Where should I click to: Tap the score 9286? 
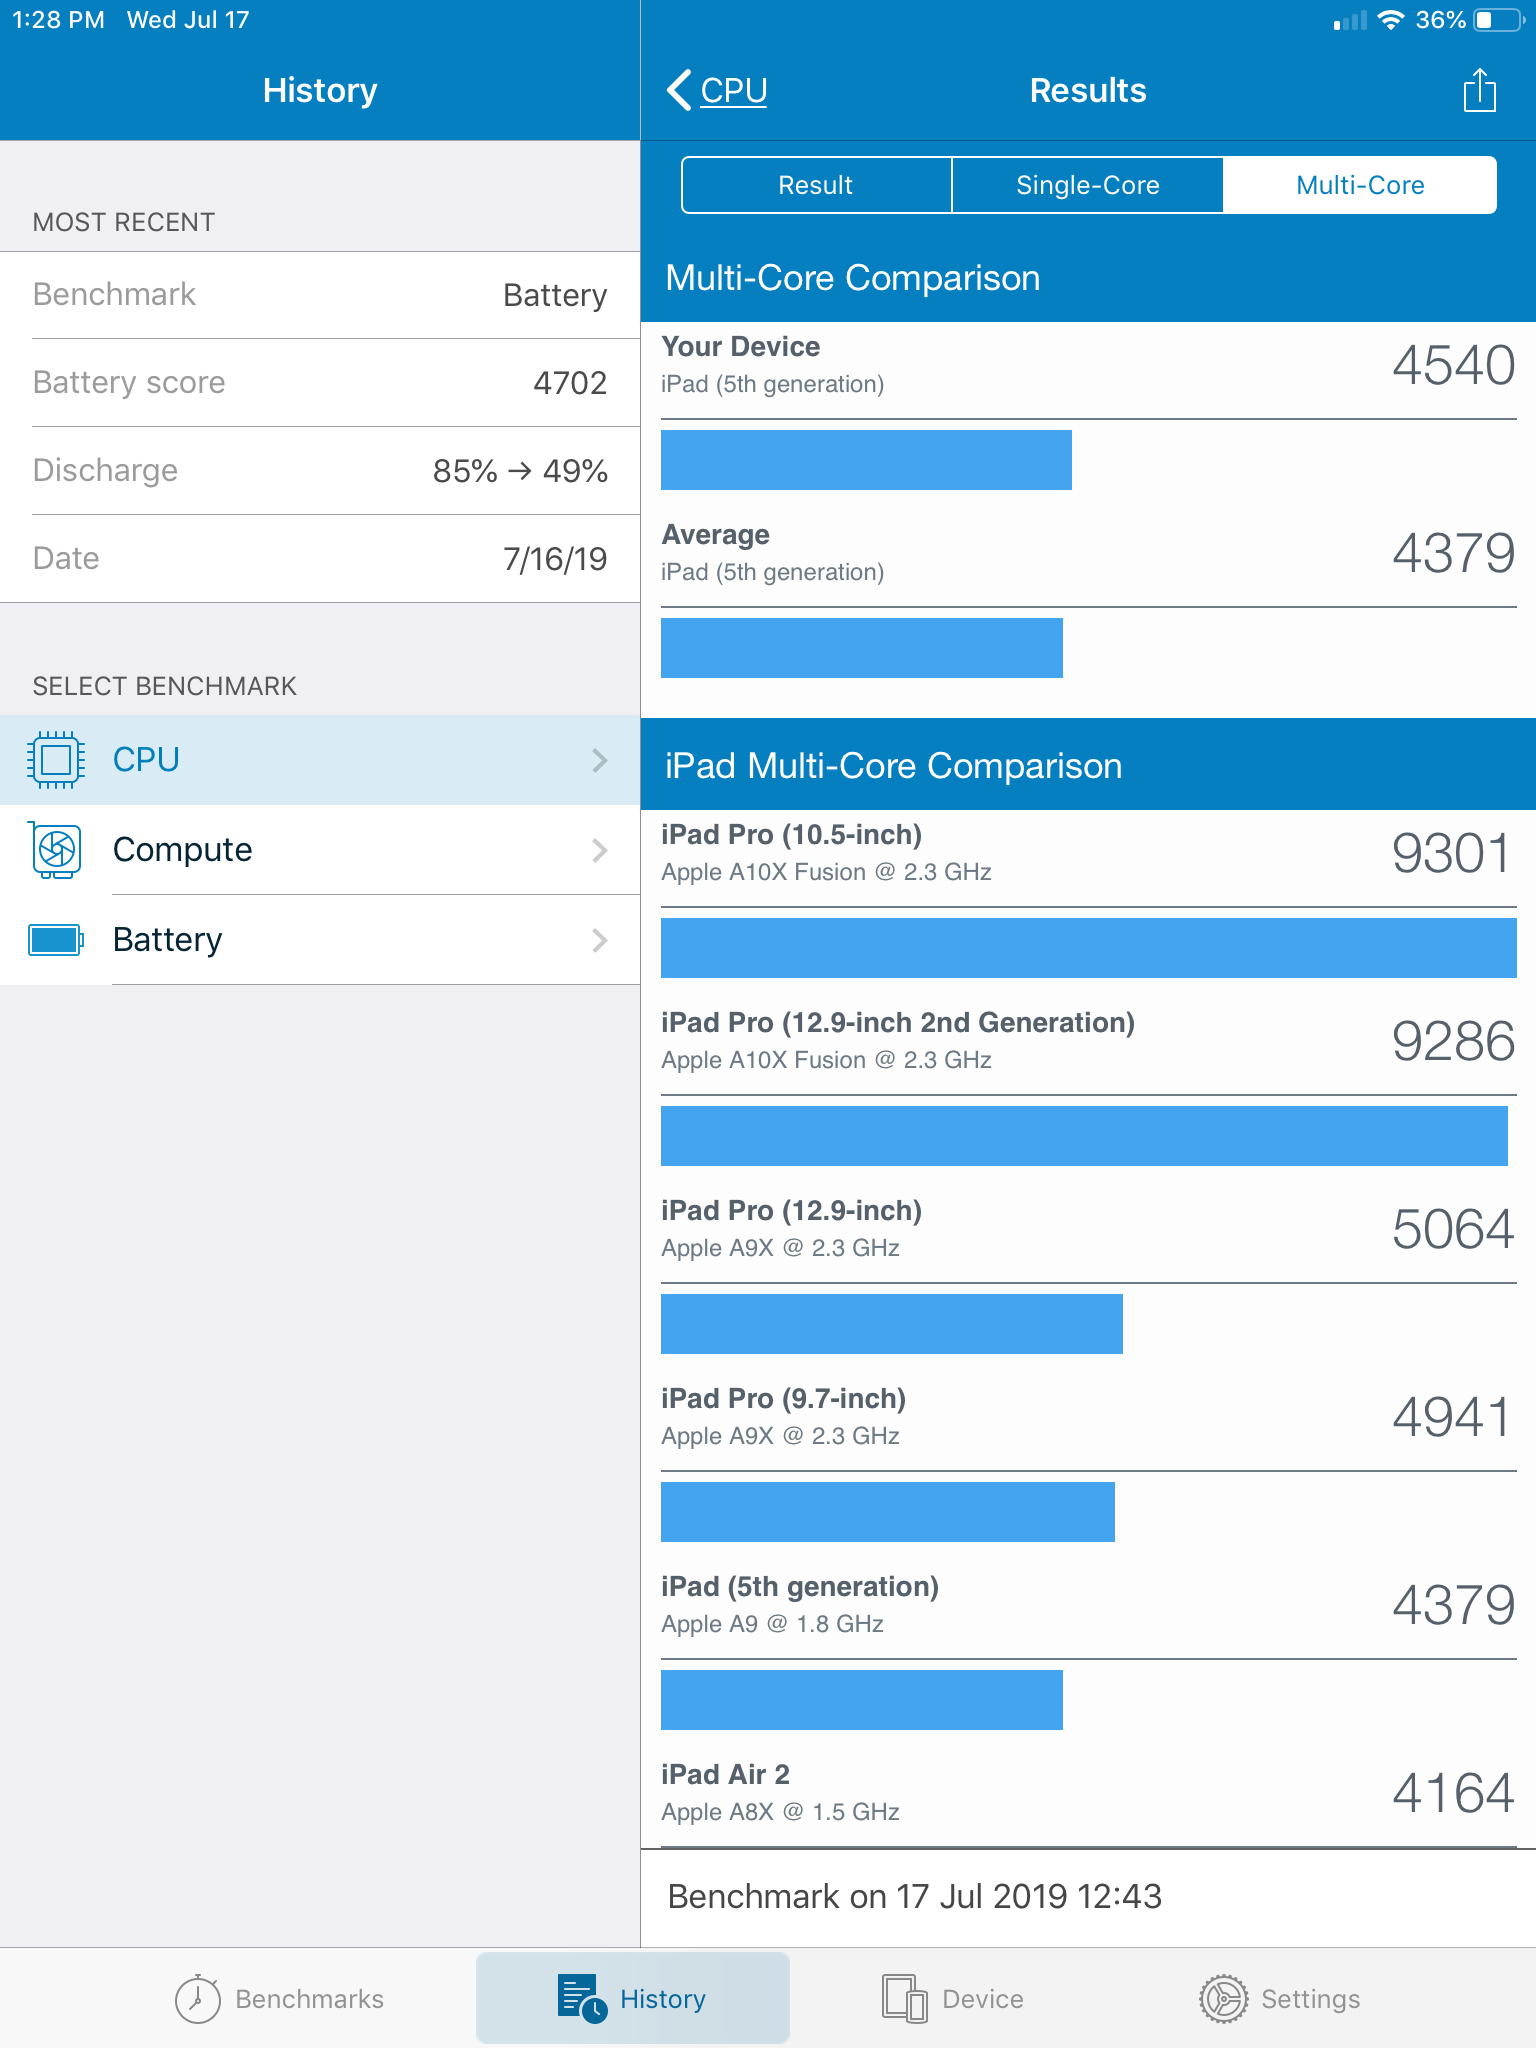click(1454, 1041)
